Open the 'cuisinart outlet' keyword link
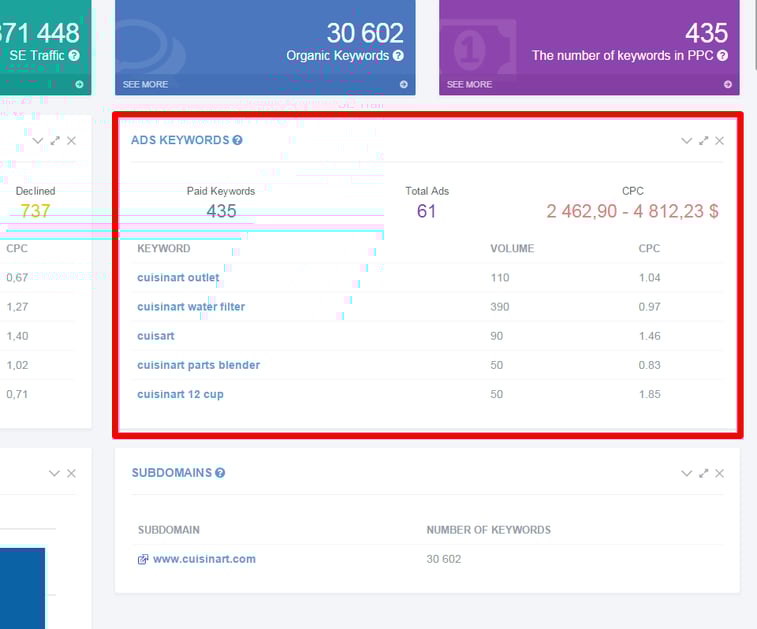Image resolution: width=757 pixels, height=629 pixels. coord(178,278)
